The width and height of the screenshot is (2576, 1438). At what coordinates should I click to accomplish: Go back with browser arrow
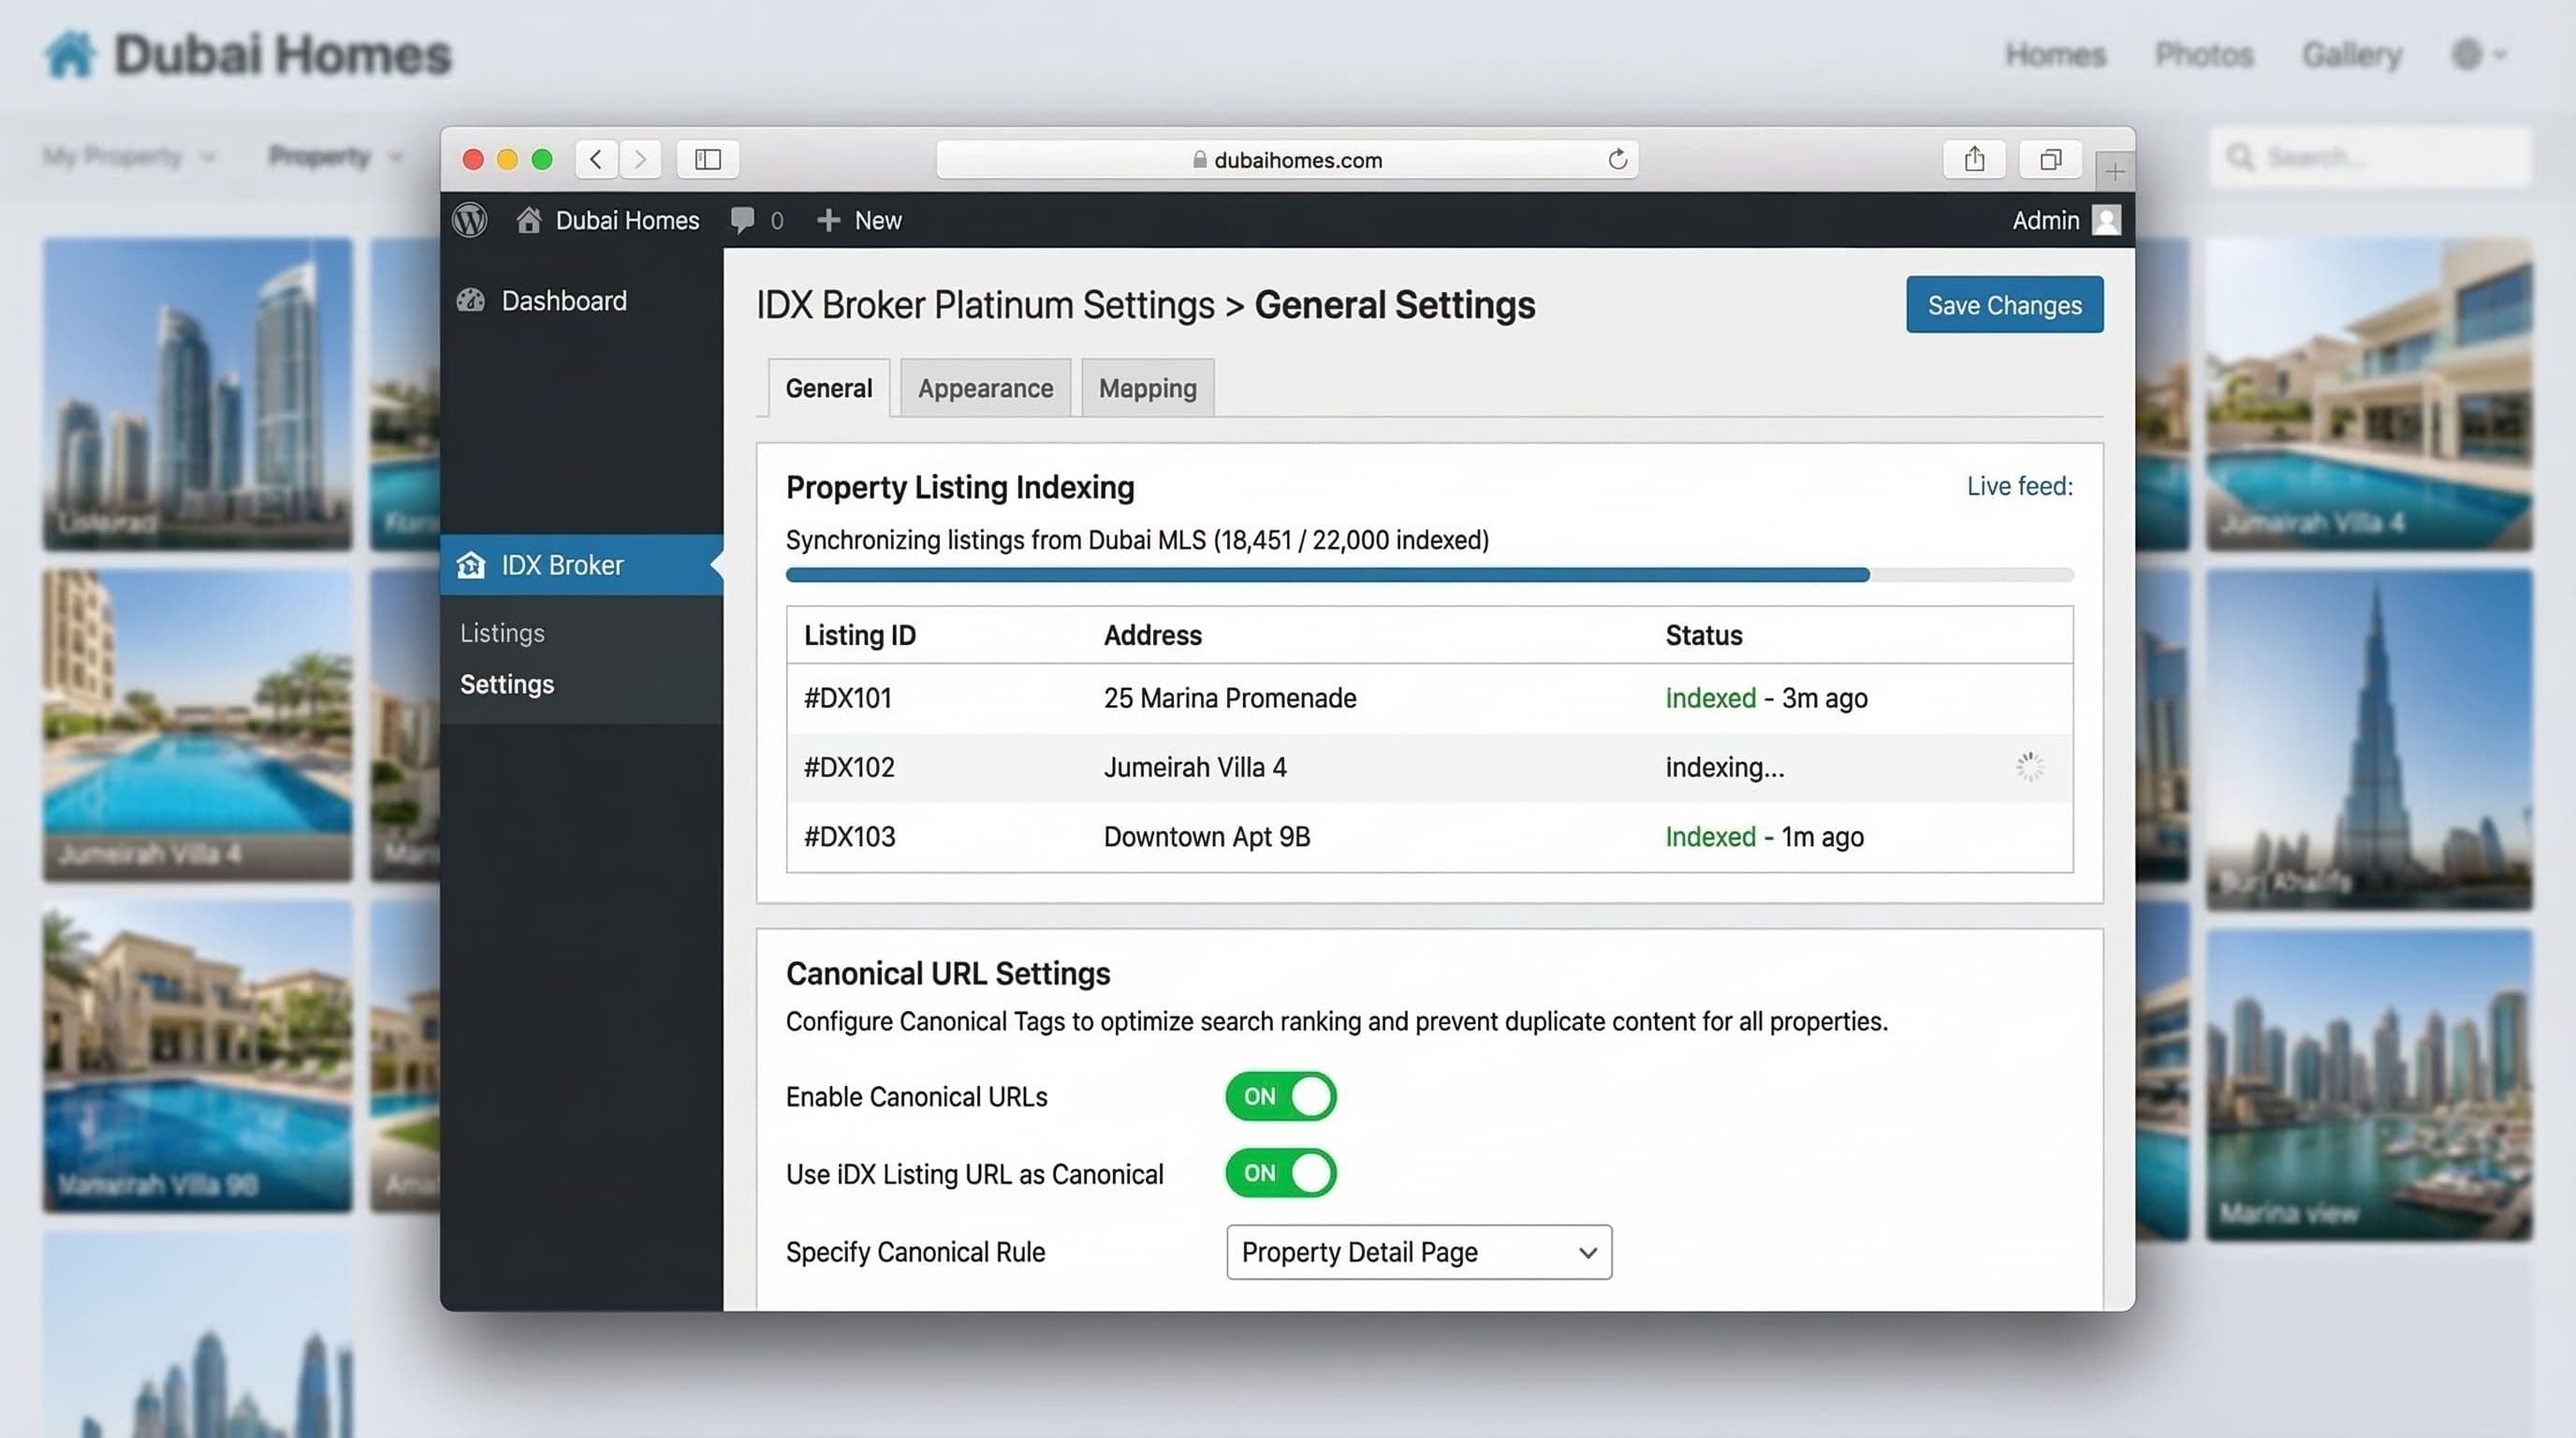596,159
